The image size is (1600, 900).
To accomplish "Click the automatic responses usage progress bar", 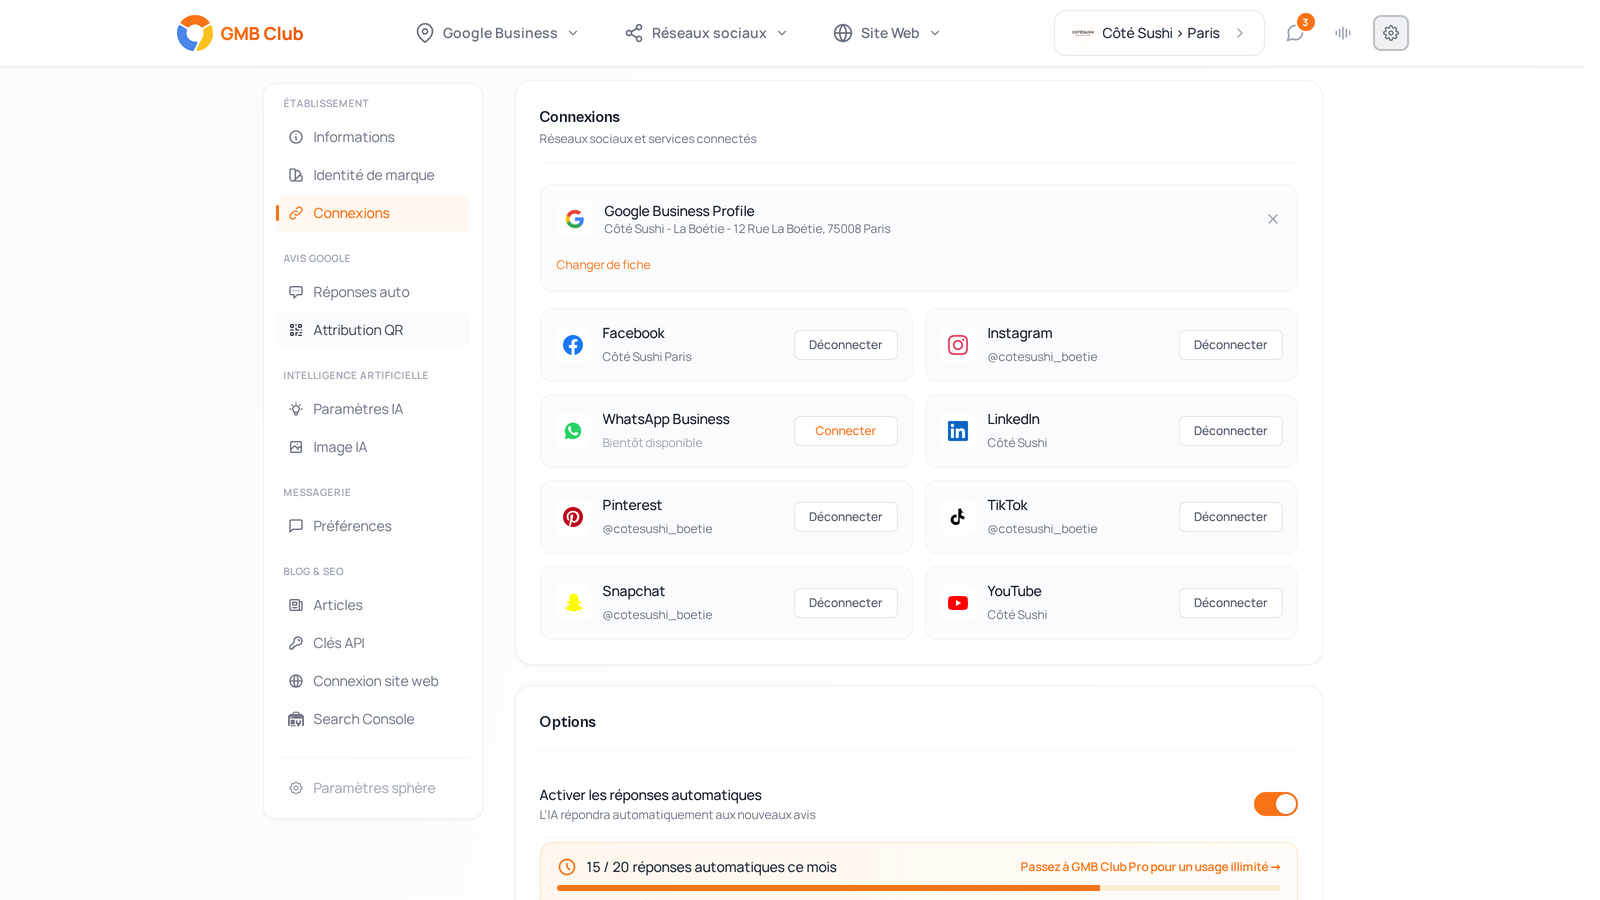I will coord(919,888).
